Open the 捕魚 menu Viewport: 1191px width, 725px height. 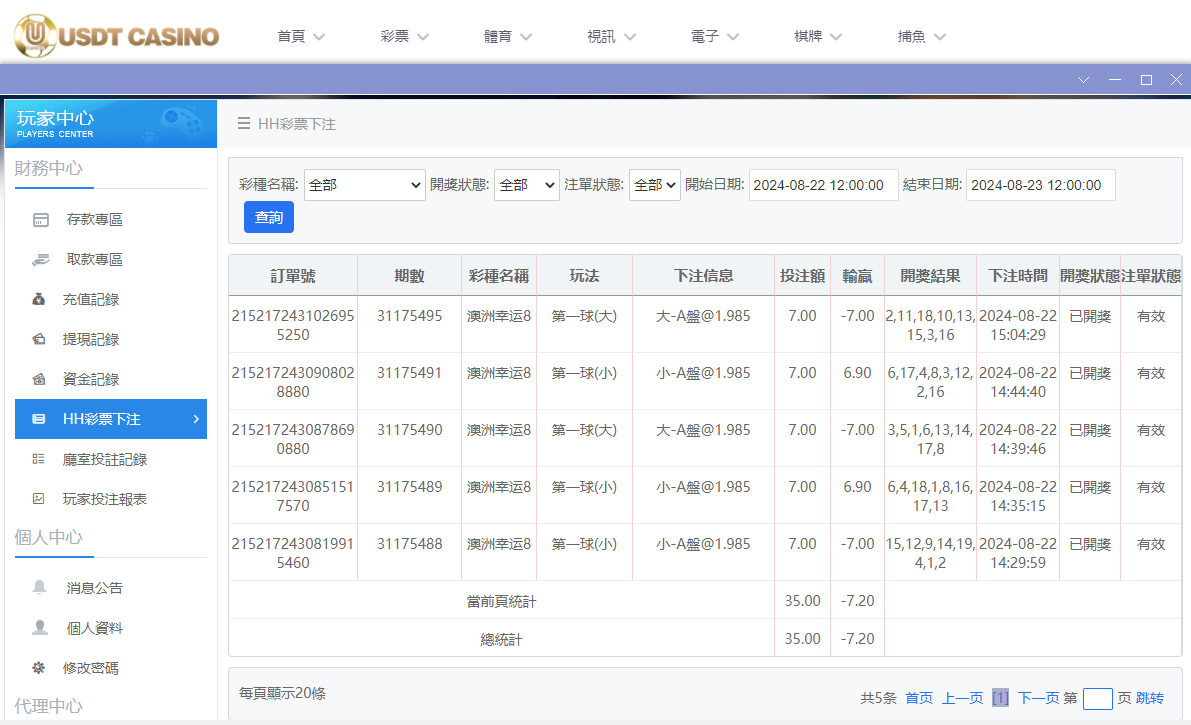click(x=921, y=35)
